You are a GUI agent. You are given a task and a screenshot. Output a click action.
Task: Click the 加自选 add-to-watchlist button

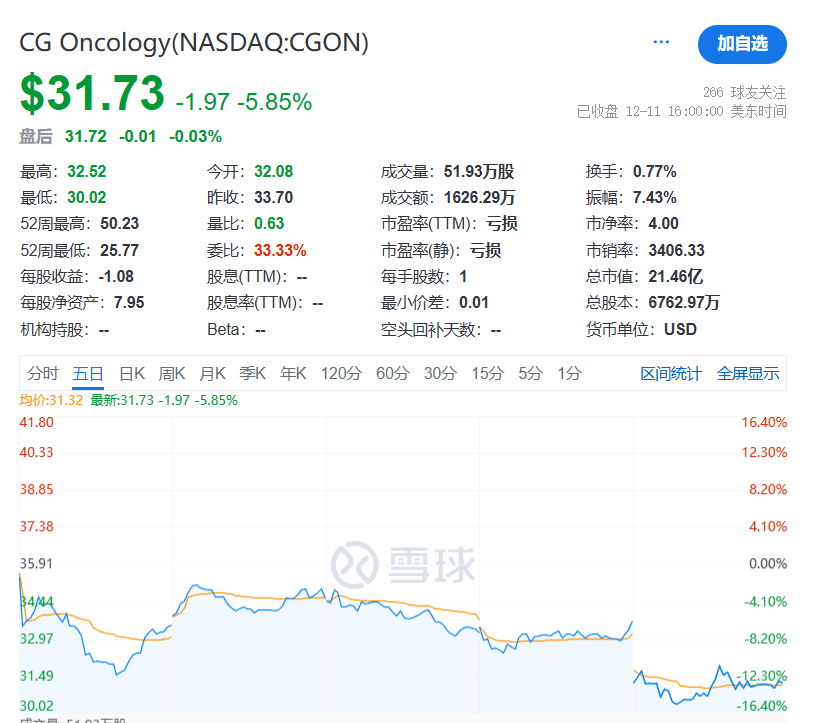tap(742, 44)
